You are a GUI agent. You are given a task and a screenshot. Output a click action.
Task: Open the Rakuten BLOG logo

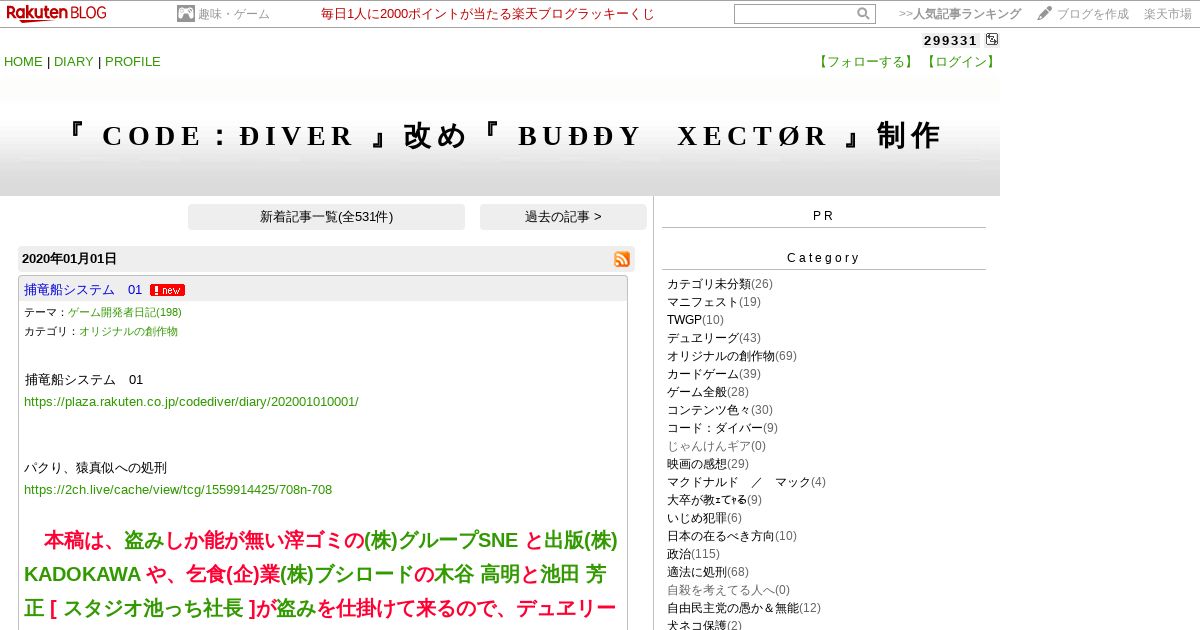click(56, 13)
